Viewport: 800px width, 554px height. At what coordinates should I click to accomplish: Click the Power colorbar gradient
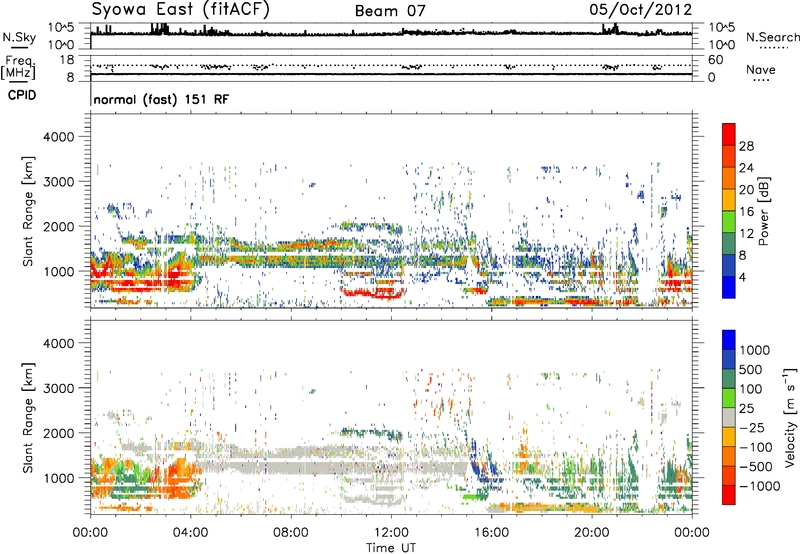tap(729, 211)
